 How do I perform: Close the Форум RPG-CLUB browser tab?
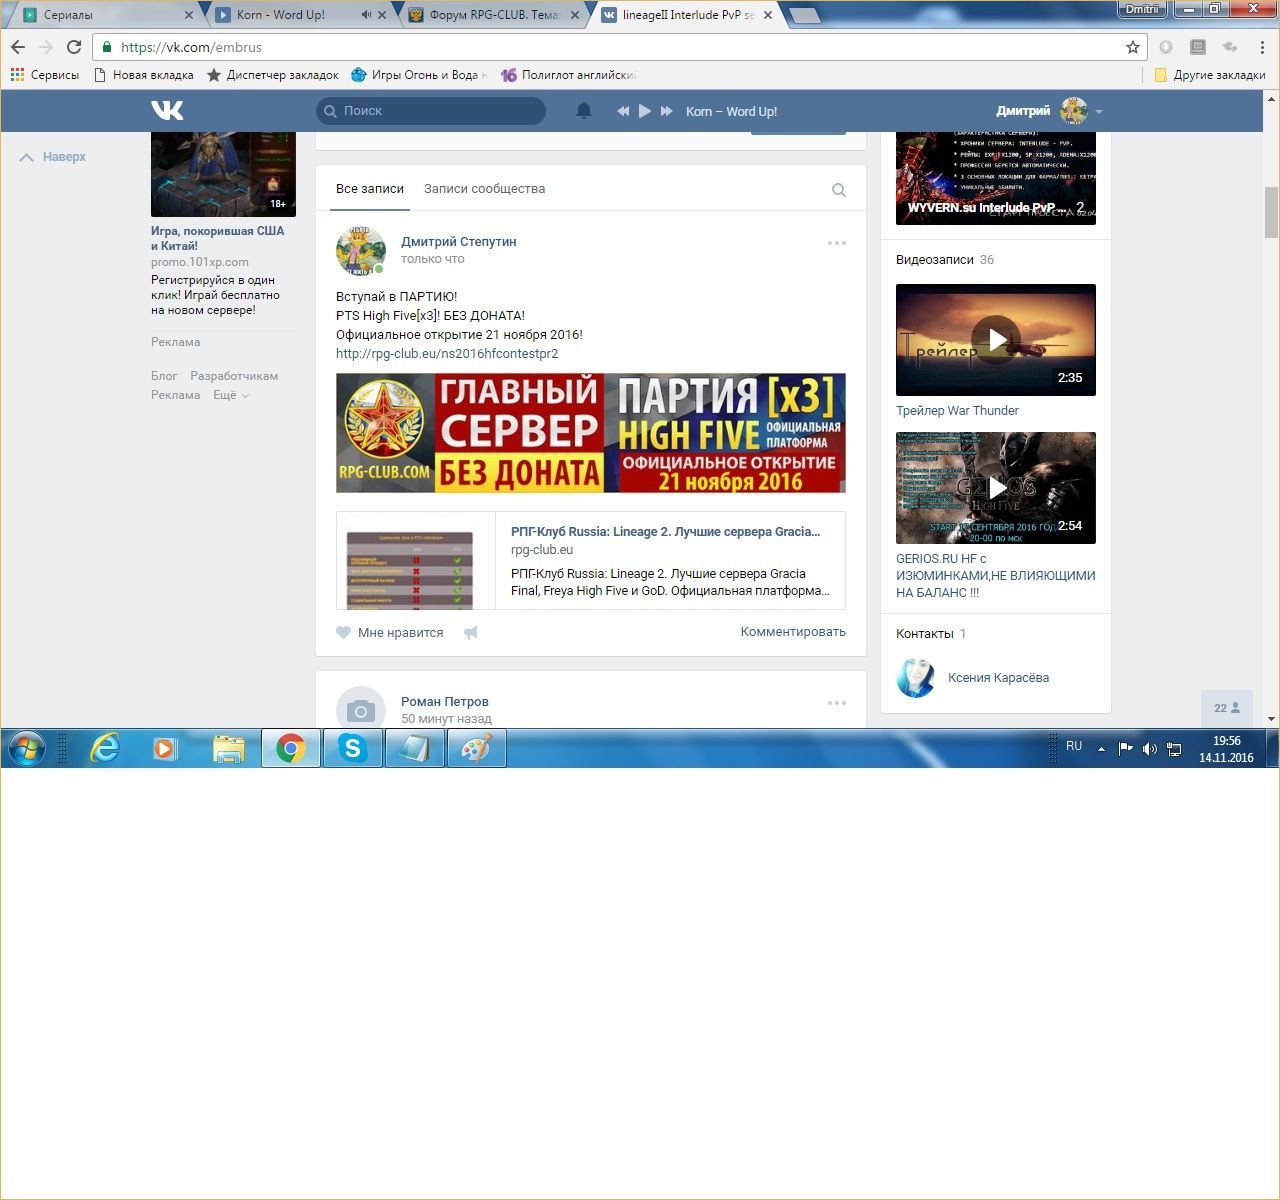point(575,15)
